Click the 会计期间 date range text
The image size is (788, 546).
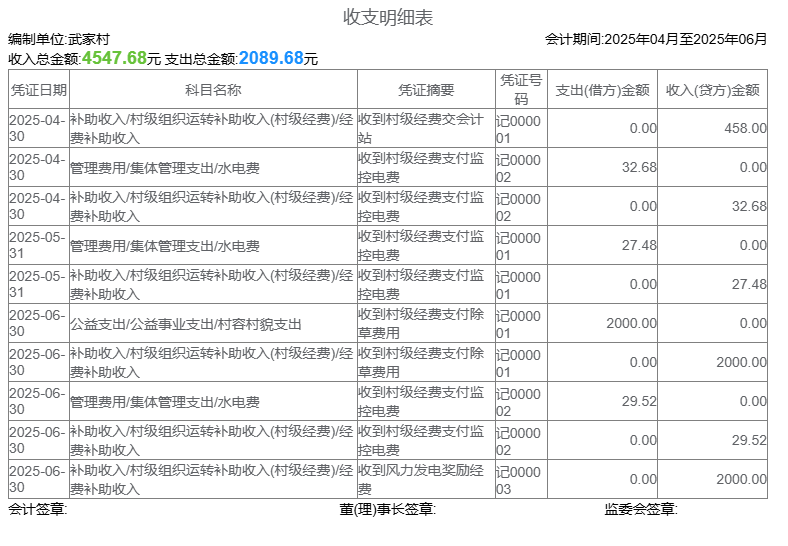(x=656, y=39)
